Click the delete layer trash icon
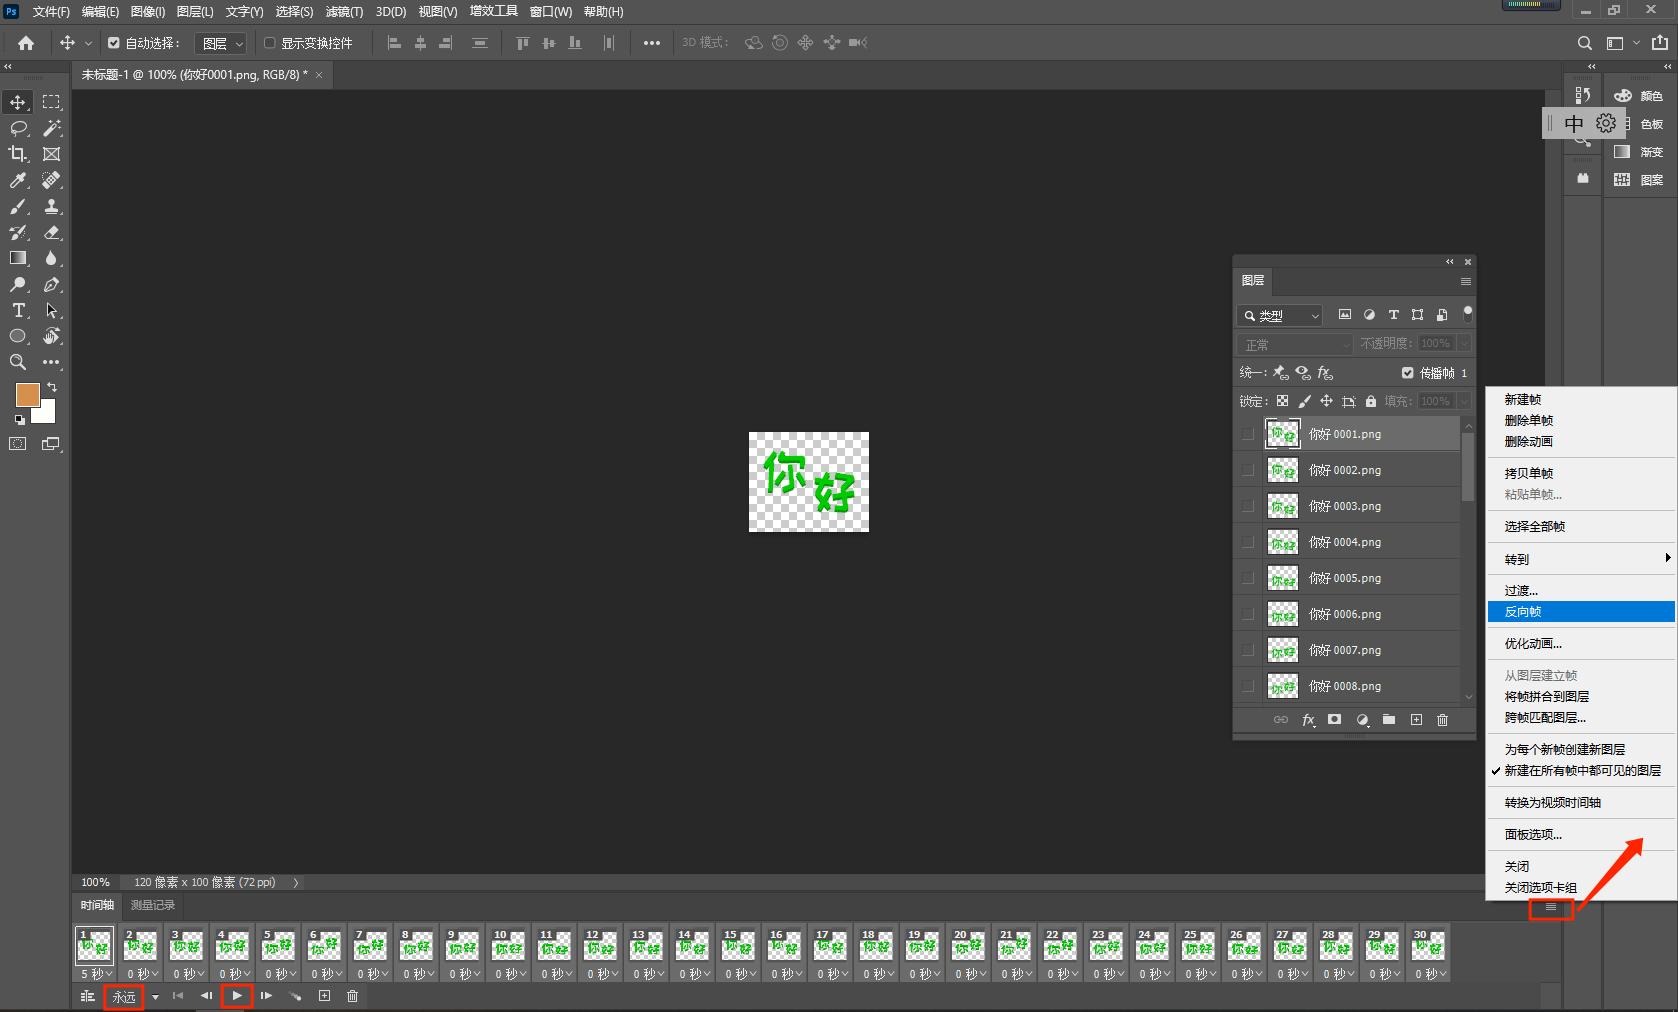Image resolution: width=1678 pixels, height=1012 pixels. (1442, 720)
